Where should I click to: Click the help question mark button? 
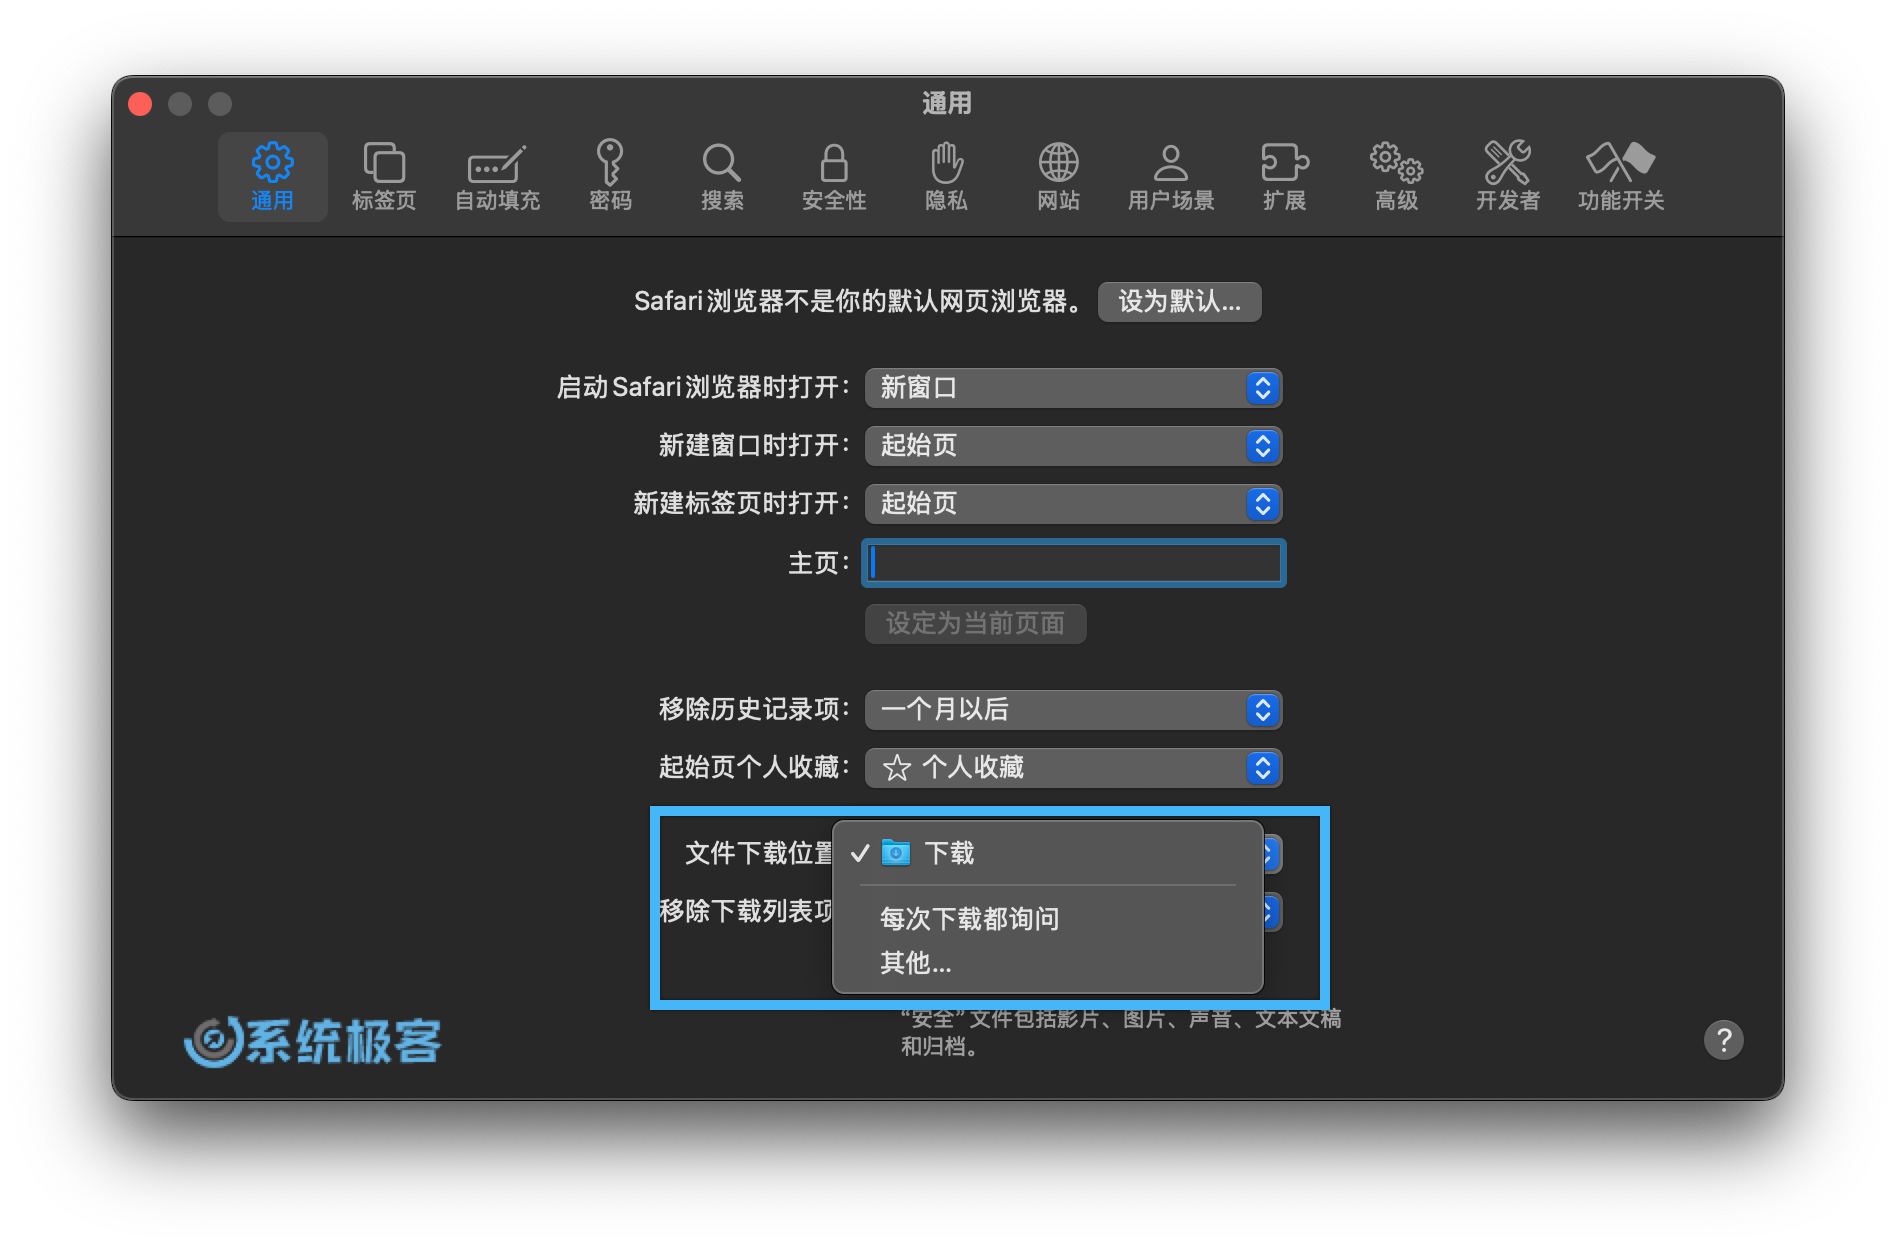[1723, 1040]
